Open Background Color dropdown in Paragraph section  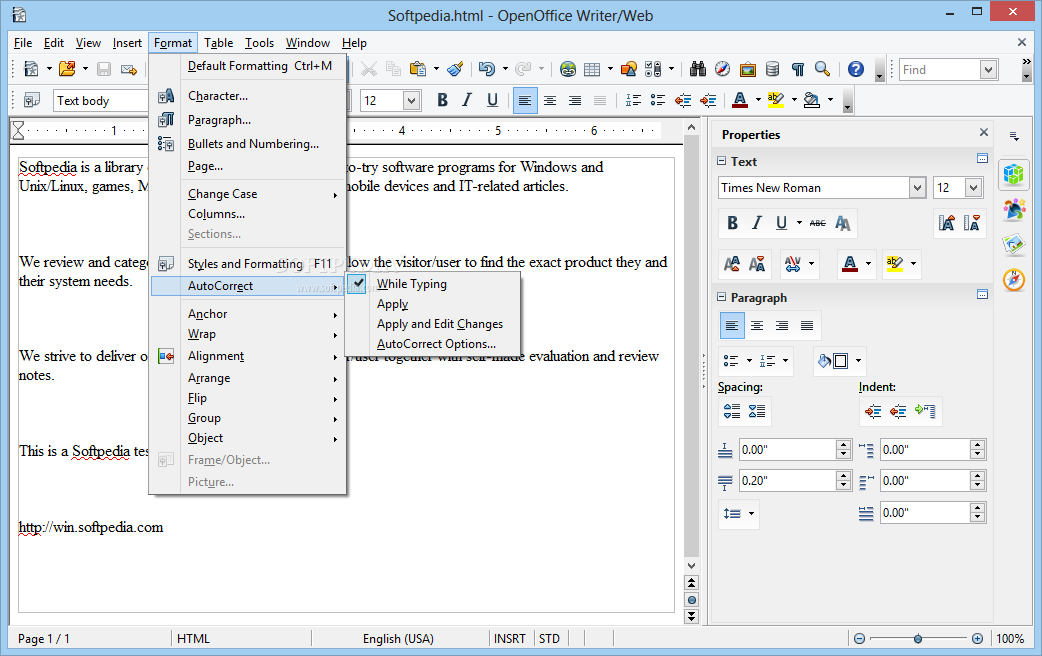[x=858, y=361]
